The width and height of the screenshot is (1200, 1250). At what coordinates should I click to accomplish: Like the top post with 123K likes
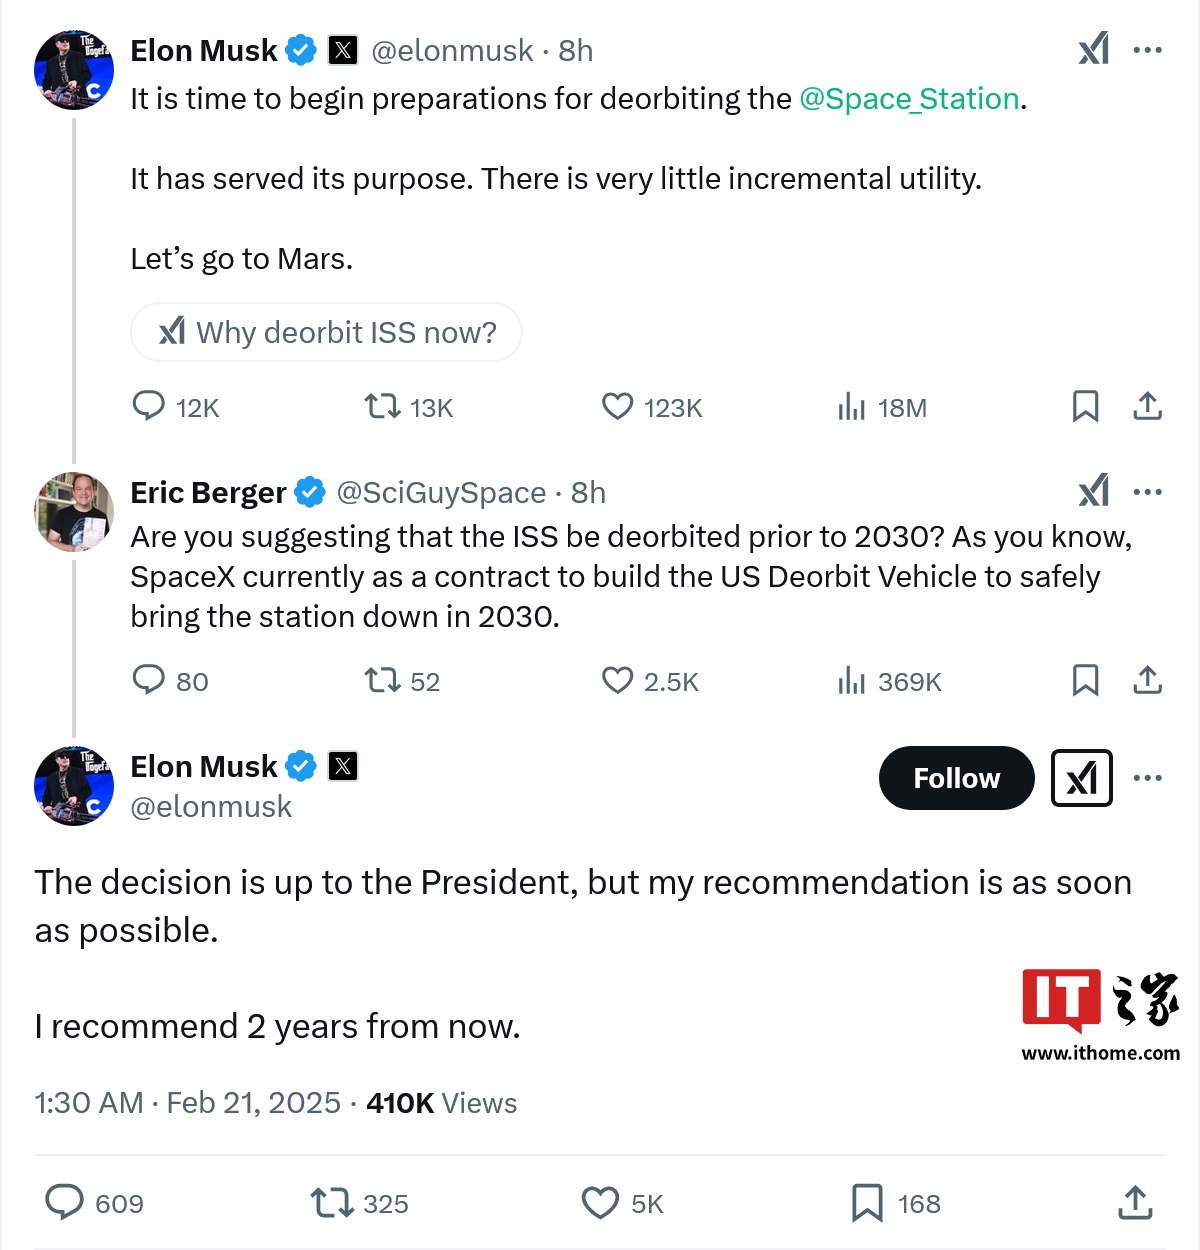618,407
